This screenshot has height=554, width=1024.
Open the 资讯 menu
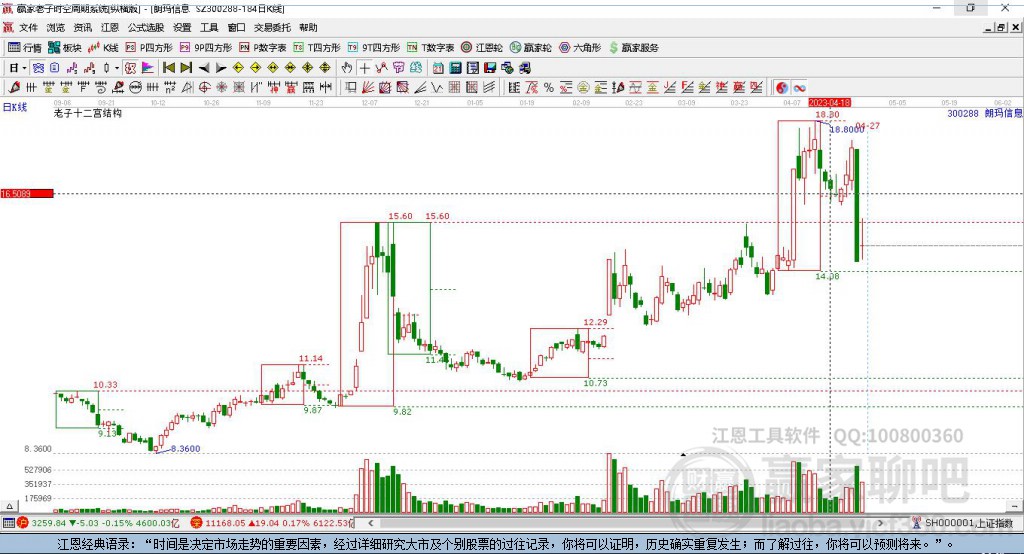pyautogui.click(x=82, y=27)
